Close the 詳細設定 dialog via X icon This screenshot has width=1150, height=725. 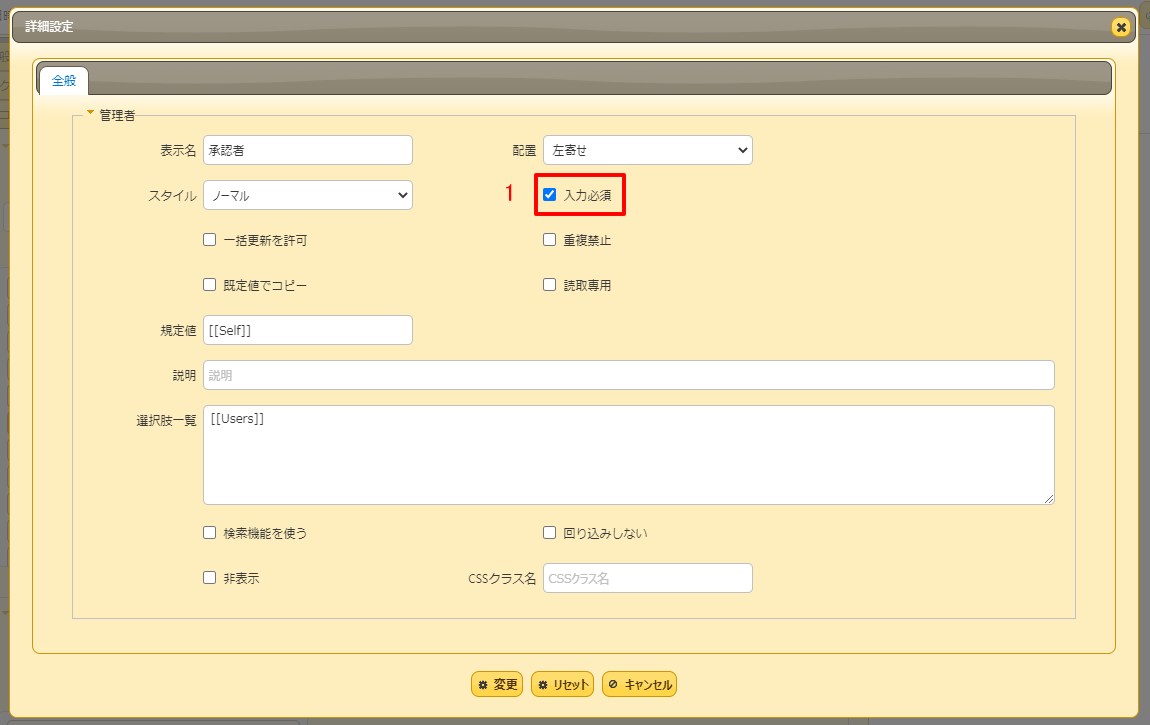[x=1120, y=28]
